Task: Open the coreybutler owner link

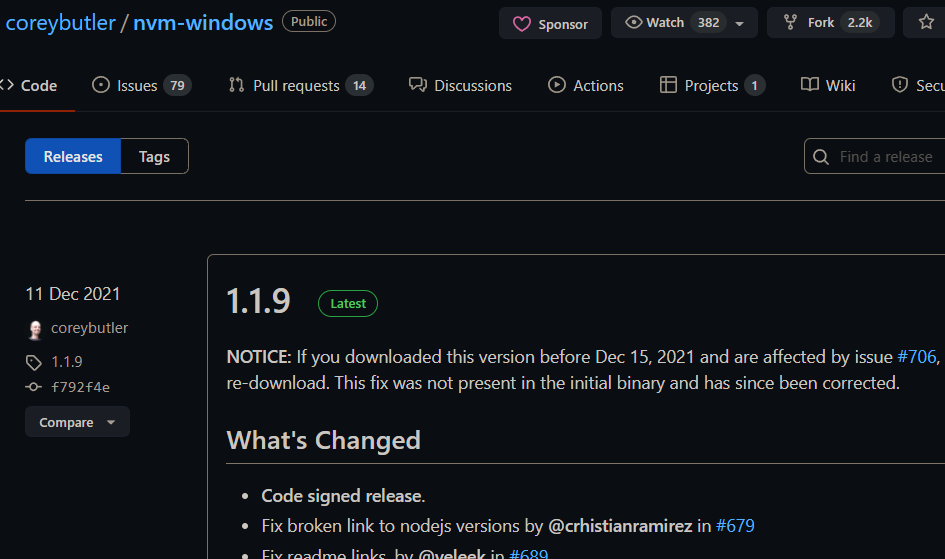Action: 60,23
